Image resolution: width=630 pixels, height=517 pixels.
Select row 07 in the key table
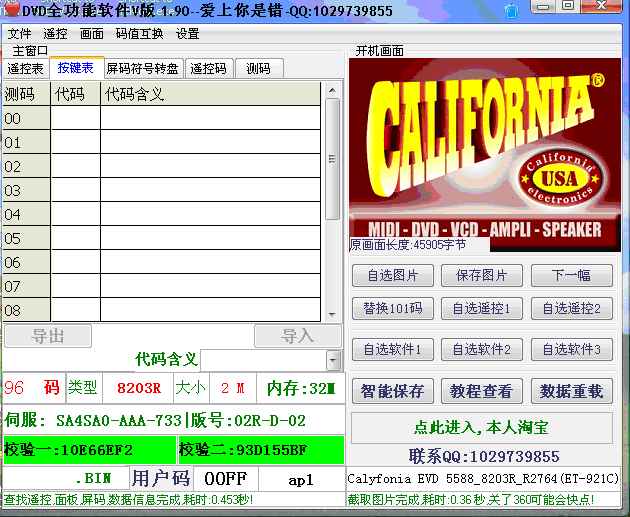coord(162,286)
